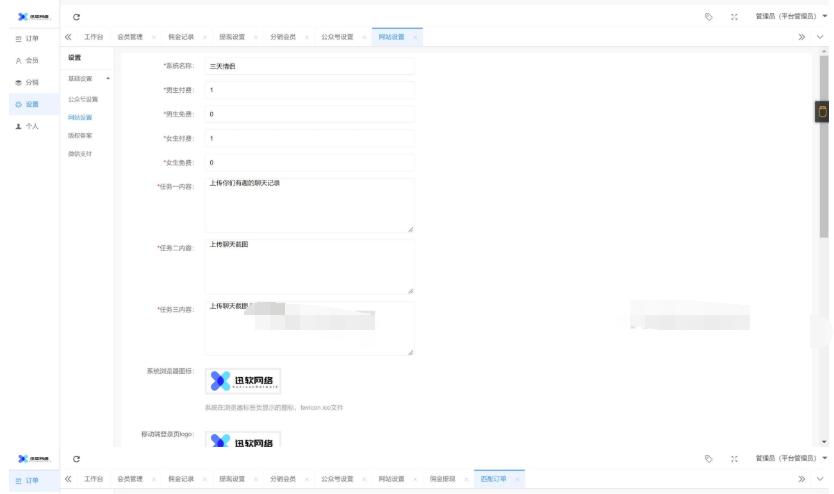Click the double-right arrow in the top tab bar

coord(802,37)
